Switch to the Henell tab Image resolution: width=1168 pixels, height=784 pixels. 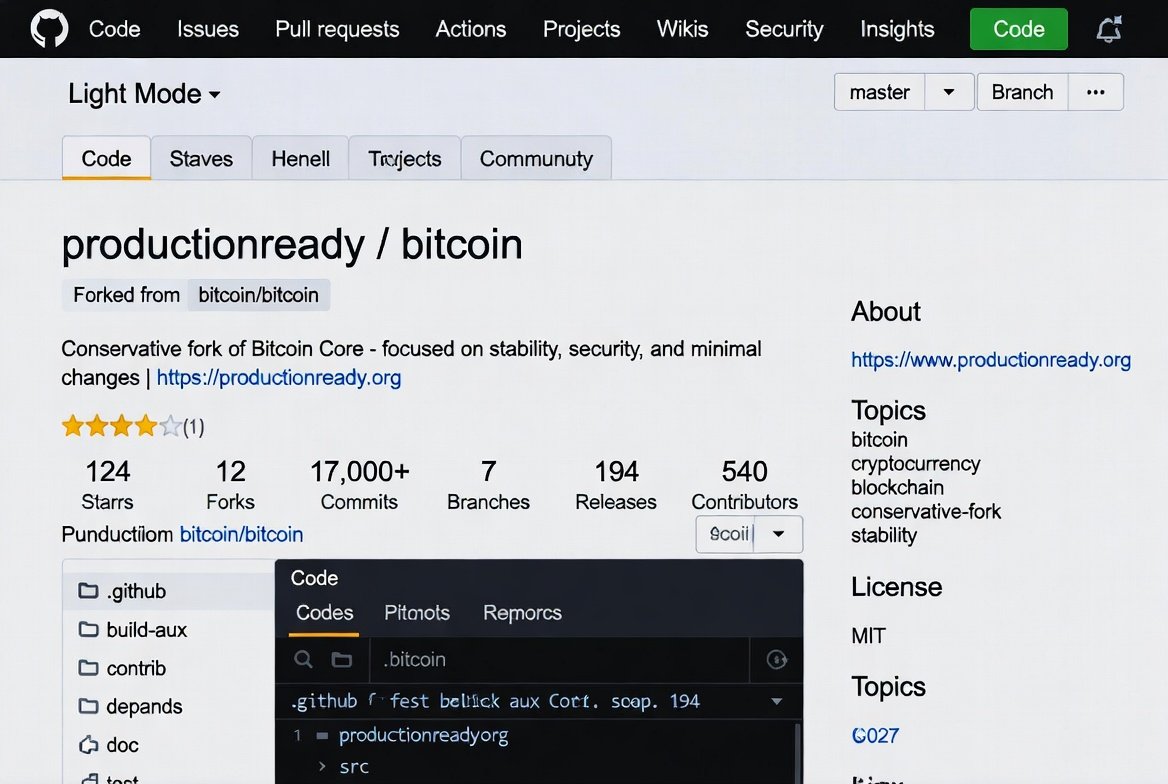pyautogui.click(x=300, y=158)
